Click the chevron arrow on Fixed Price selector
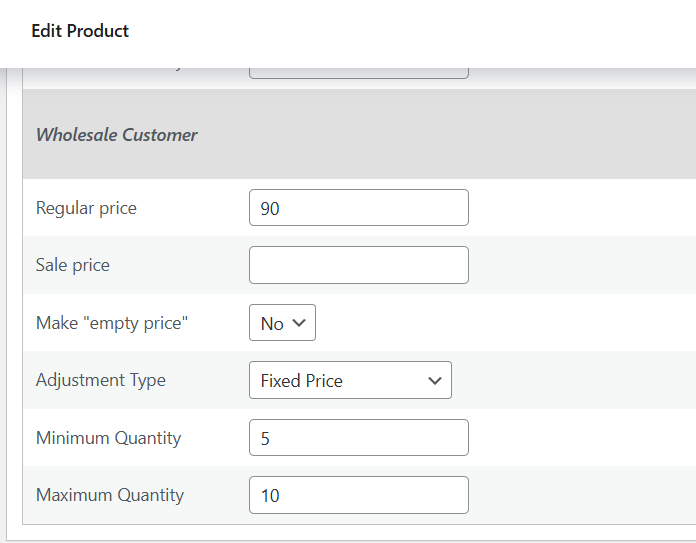This screenshot has width=696, height=543. [x=434, y=381]
